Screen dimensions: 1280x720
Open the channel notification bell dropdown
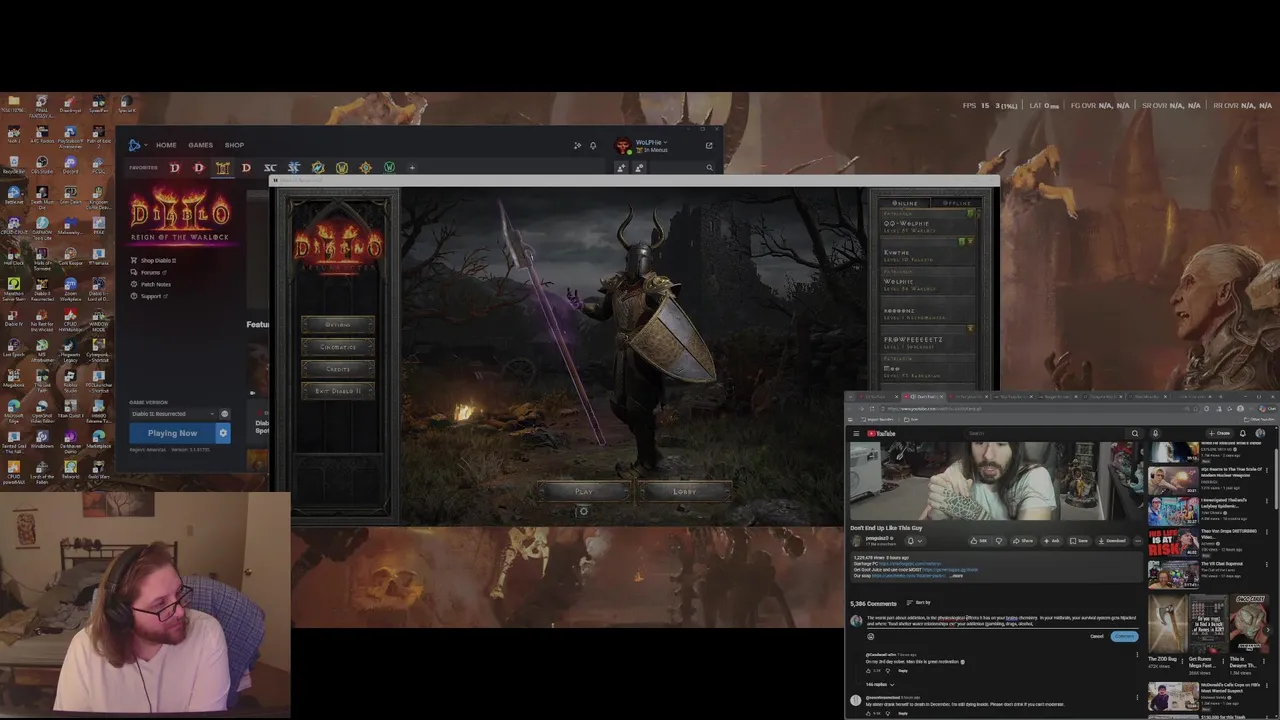click(915, 541)
